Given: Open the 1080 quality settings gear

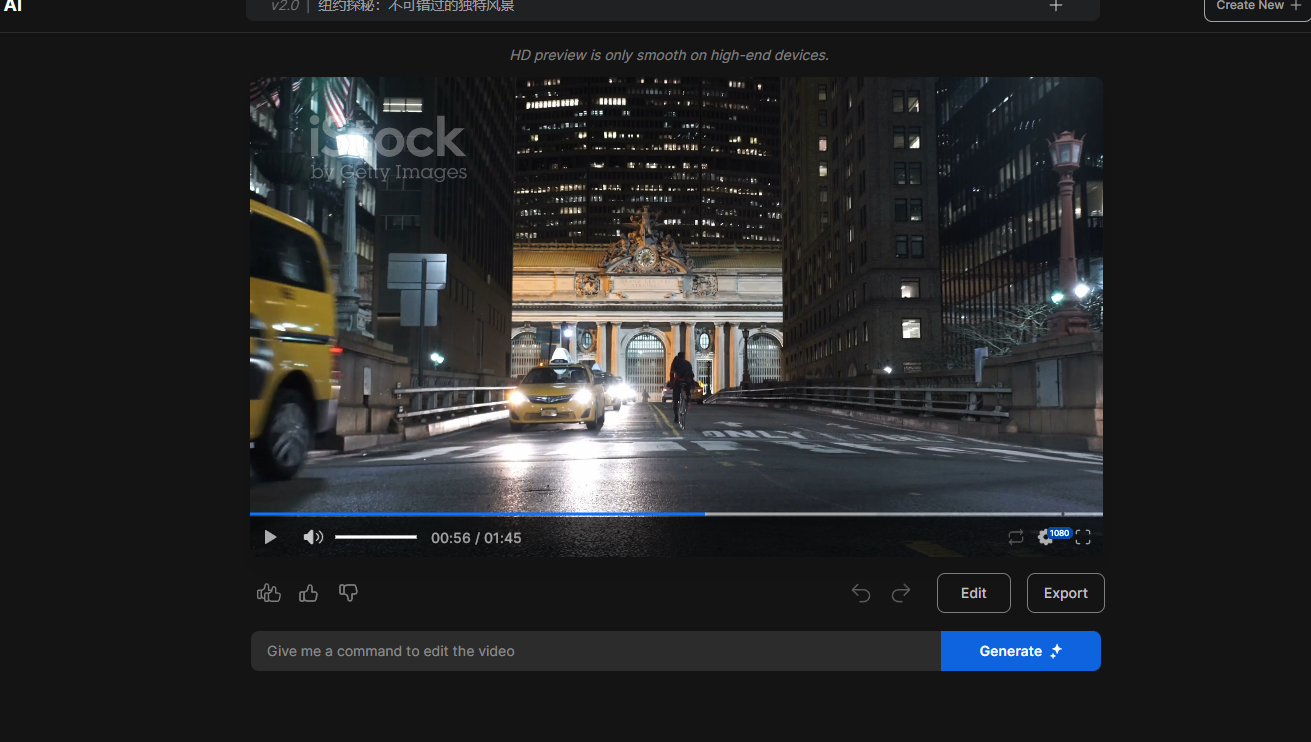Looking at the screenshot, I should click(x=1046, y=537).
